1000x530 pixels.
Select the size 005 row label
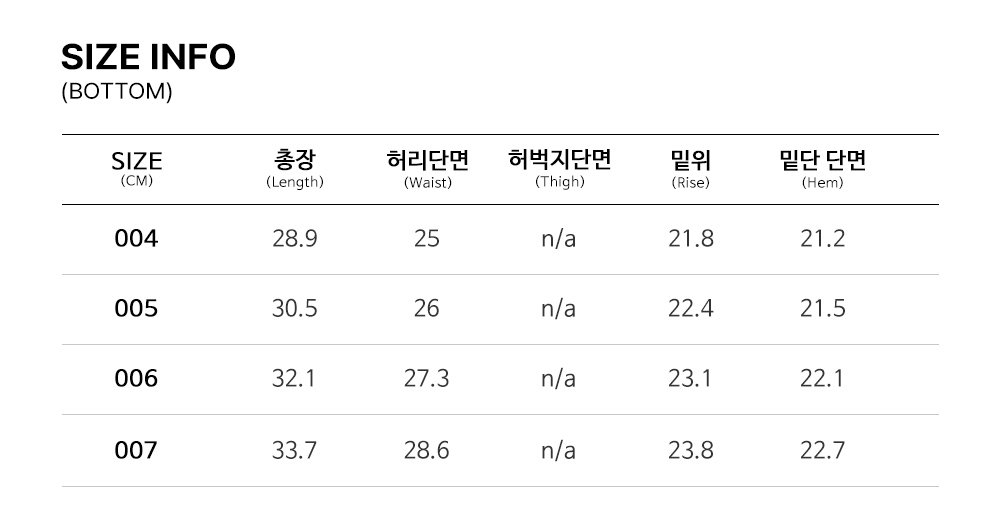point(136,309)
